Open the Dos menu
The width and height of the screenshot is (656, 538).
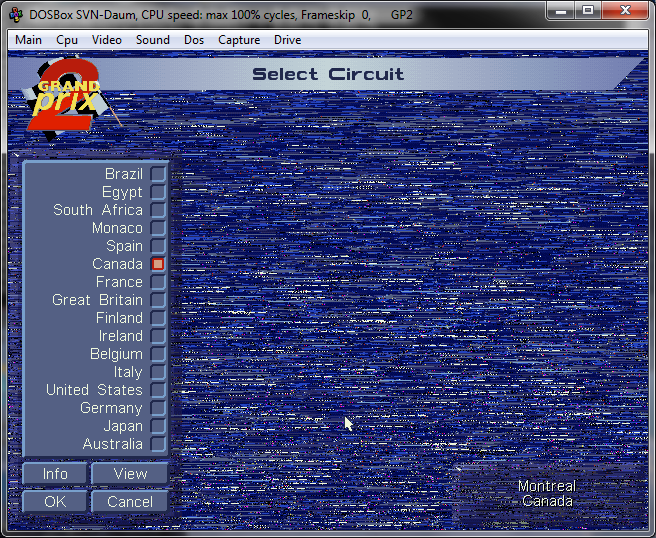[194, 40]
